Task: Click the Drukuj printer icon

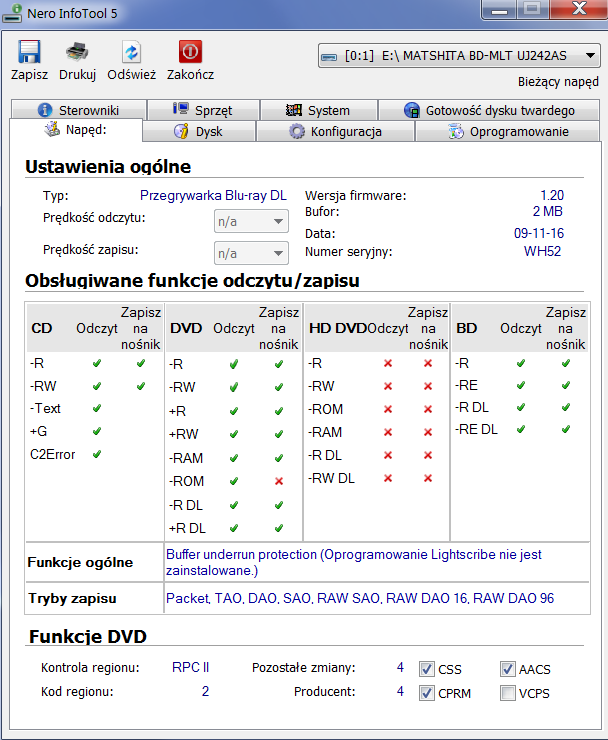Action: click(77, 51)
